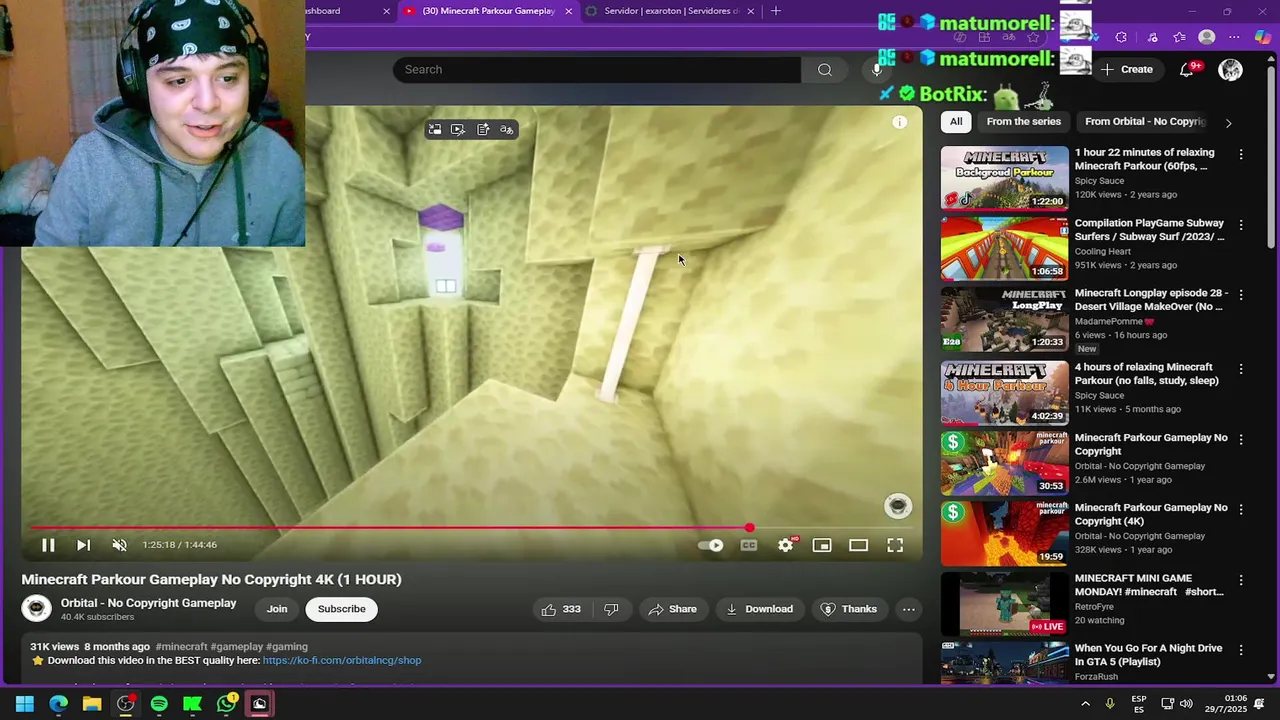Screen dimensions: 1280x720
Task: Click the picture-in-picture overlay toolbar icon
Action: (x=435, y=129)
